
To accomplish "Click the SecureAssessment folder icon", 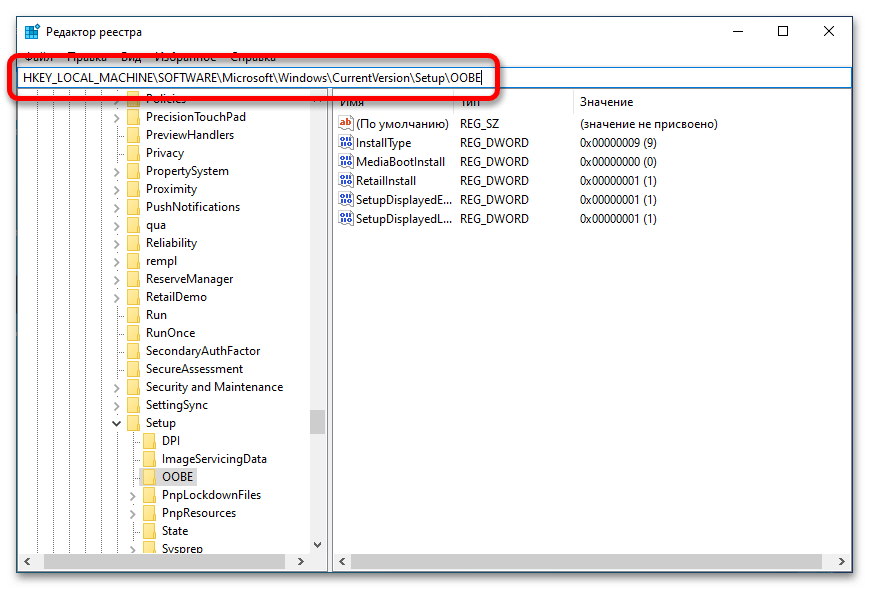I will pos(133,369).
